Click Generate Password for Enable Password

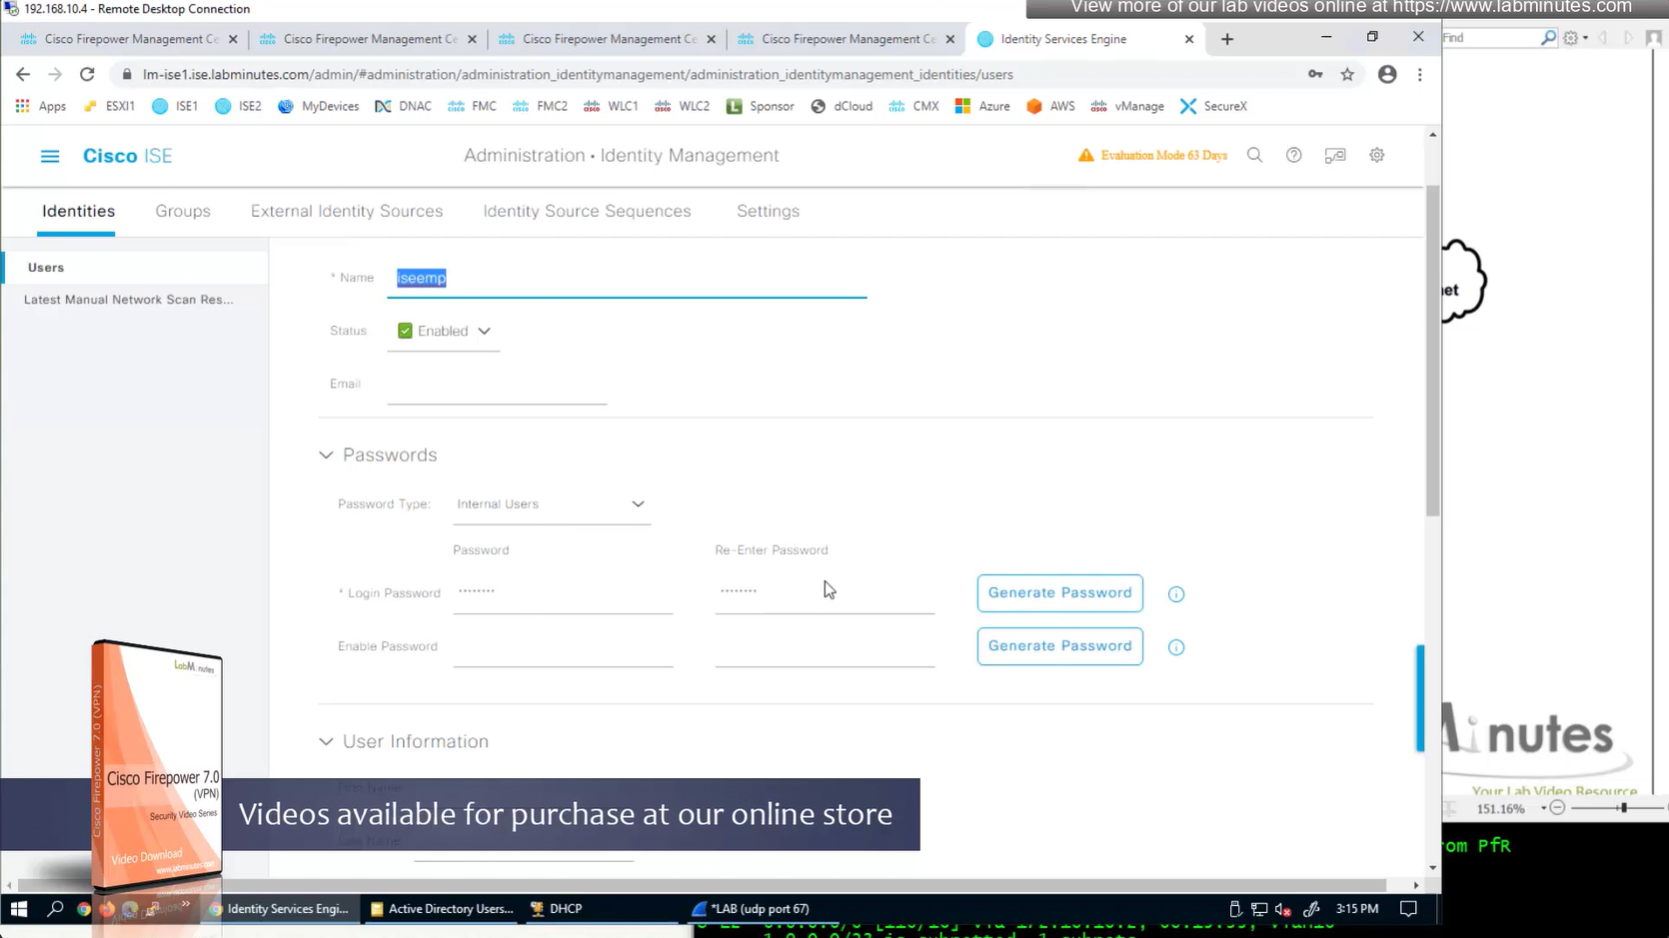click(1059, 646)
